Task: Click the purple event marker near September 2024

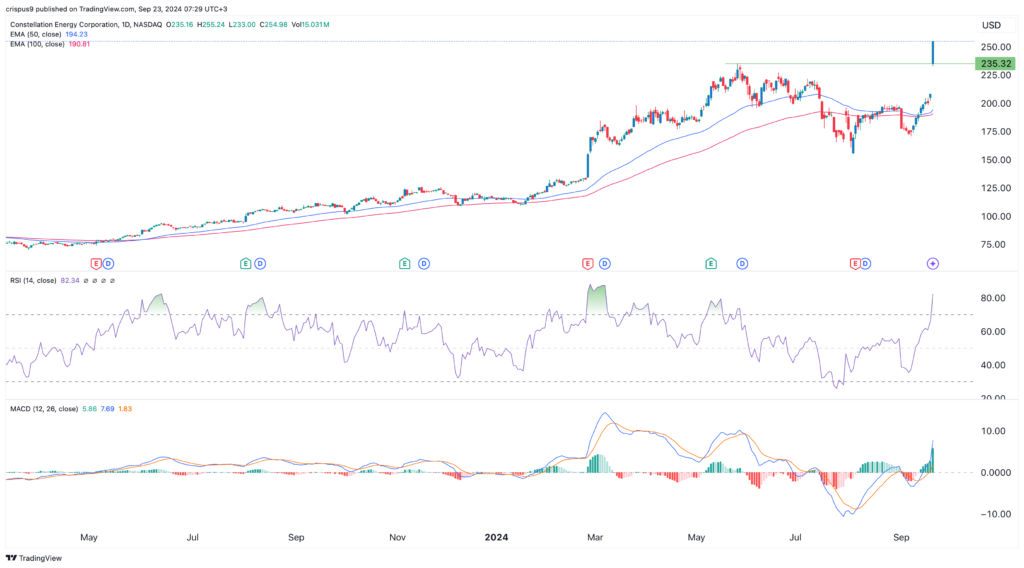Action: (x=933, y=264)
